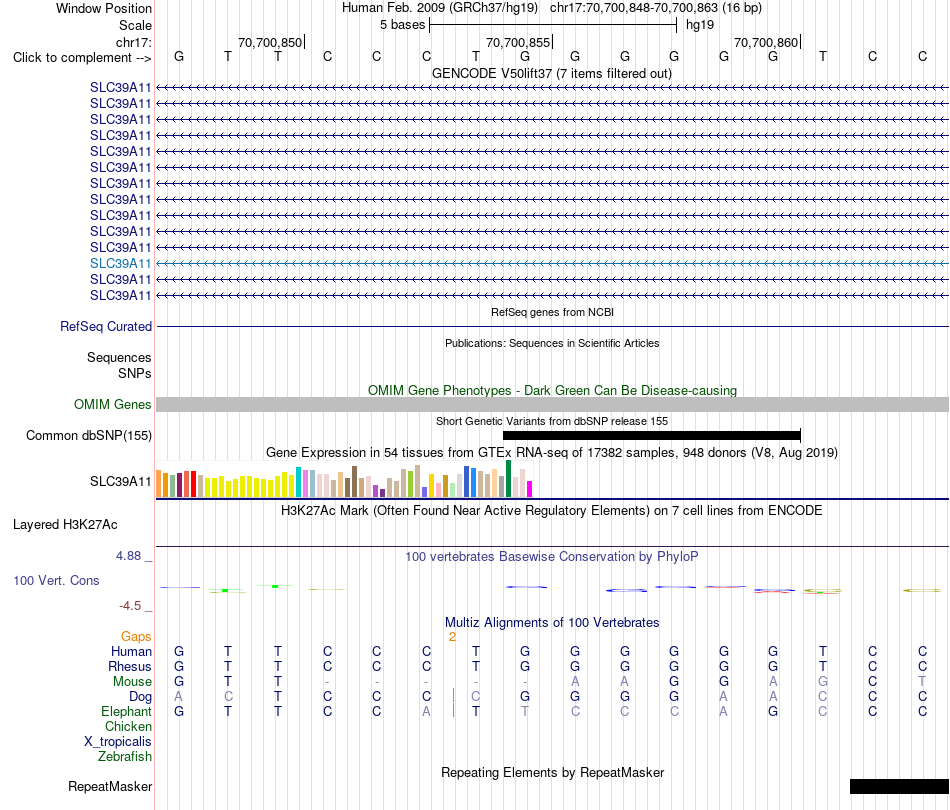Select the Human alignment row label
Viewport: 950px width, 810px height.
click(x=131, y=652)
